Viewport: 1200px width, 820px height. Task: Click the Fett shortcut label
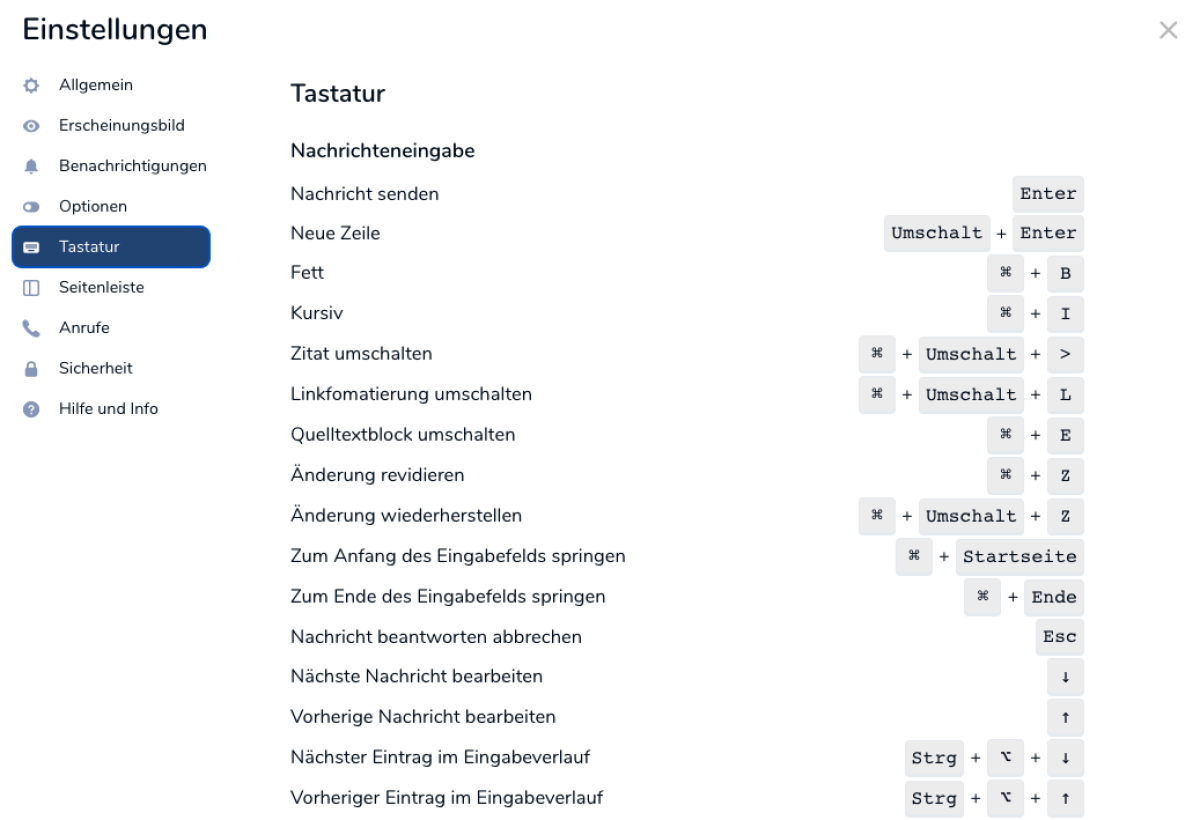click(307, 274)
